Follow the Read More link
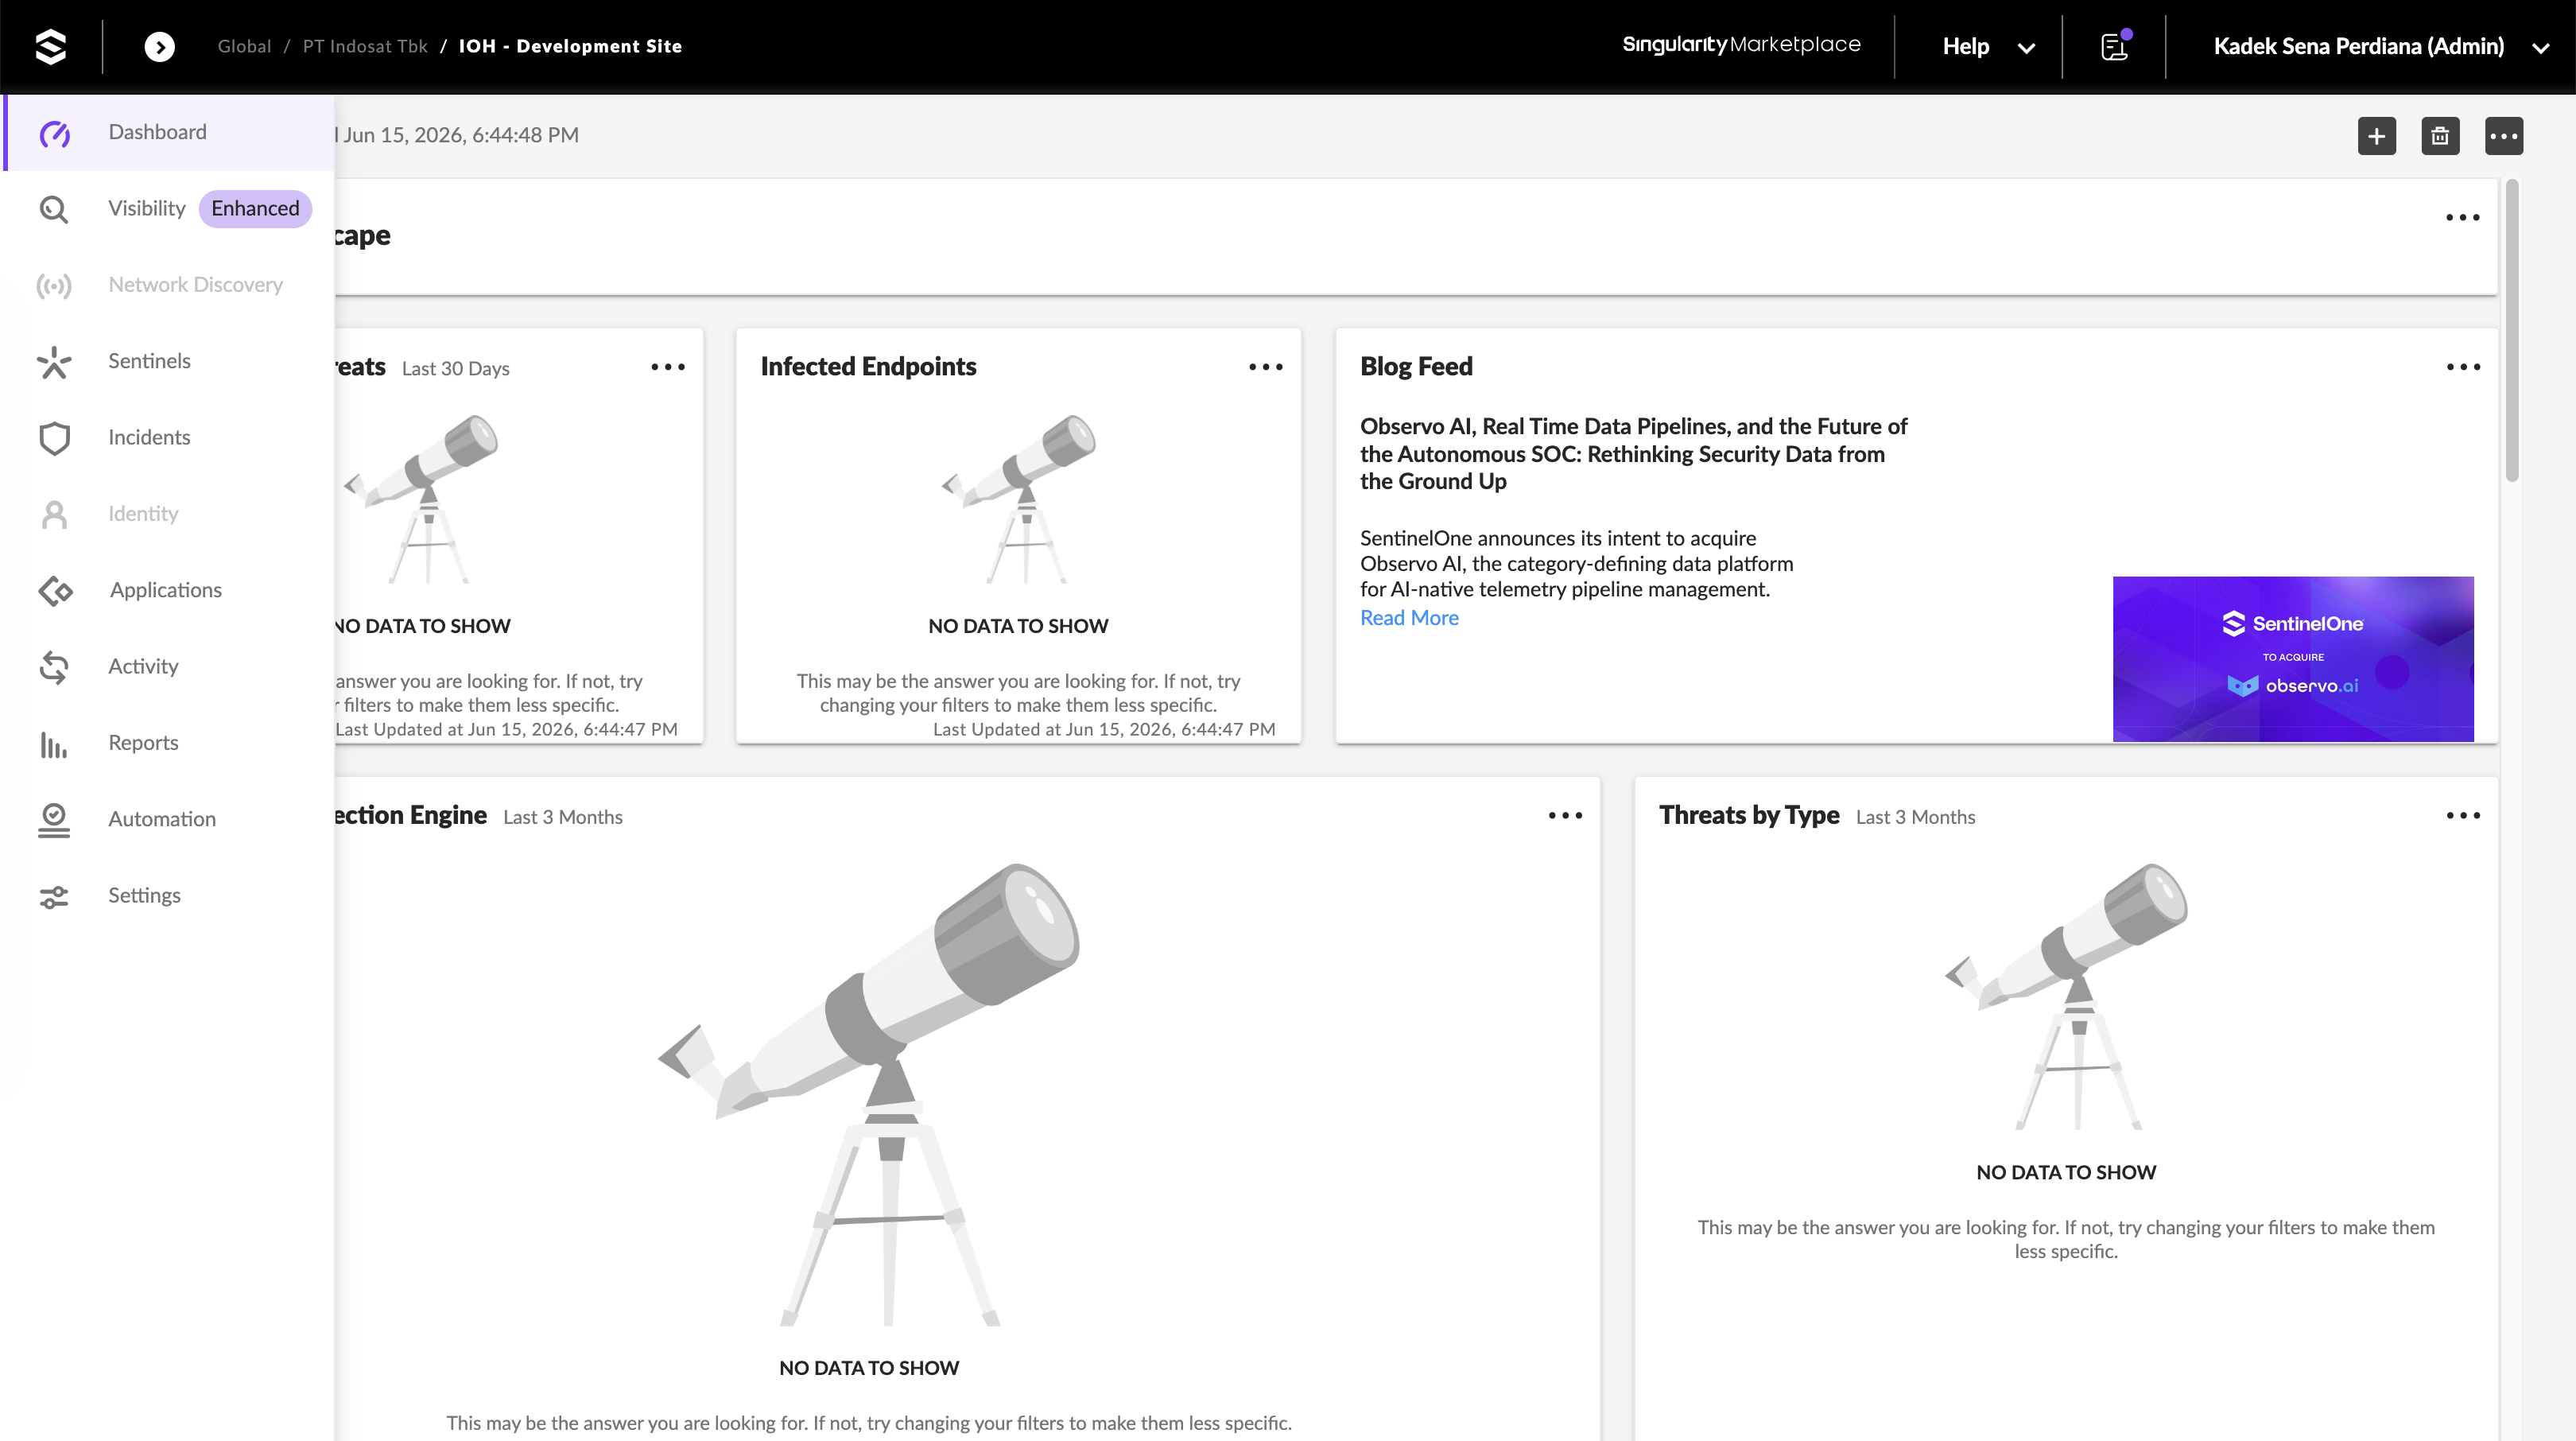 (x=1409, y=618)
